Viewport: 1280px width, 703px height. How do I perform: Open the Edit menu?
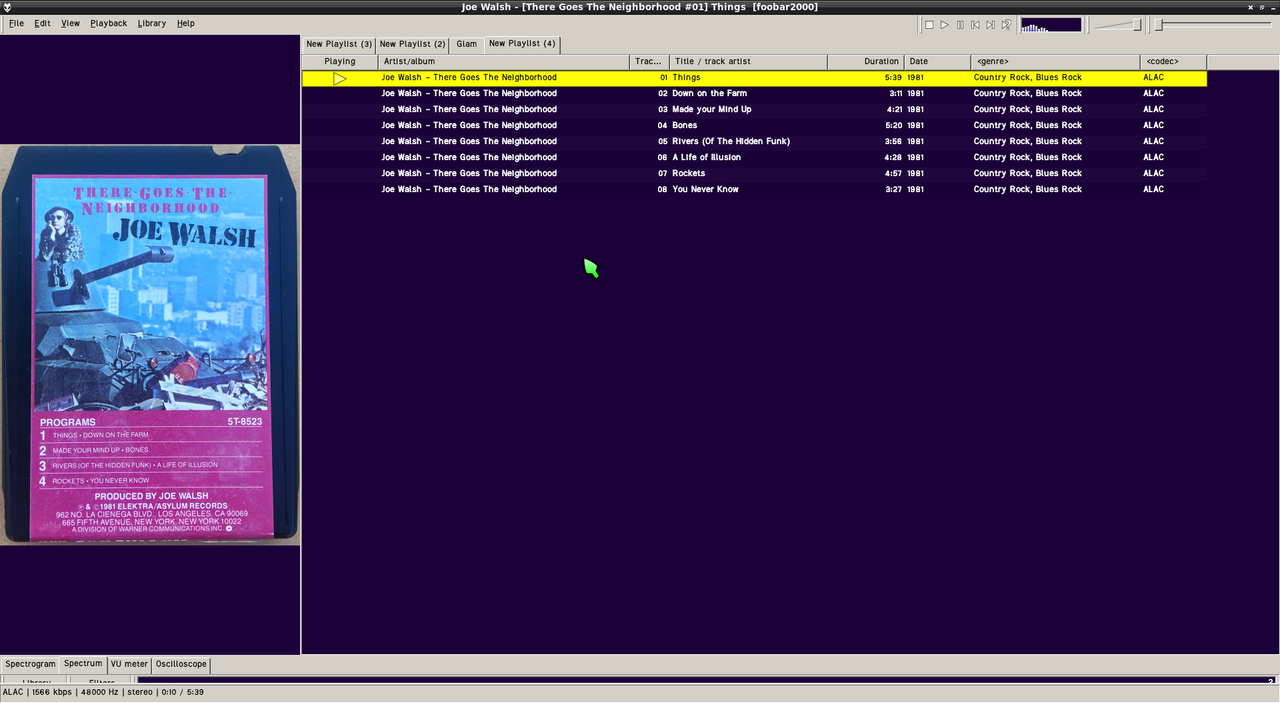pos(42,23)
